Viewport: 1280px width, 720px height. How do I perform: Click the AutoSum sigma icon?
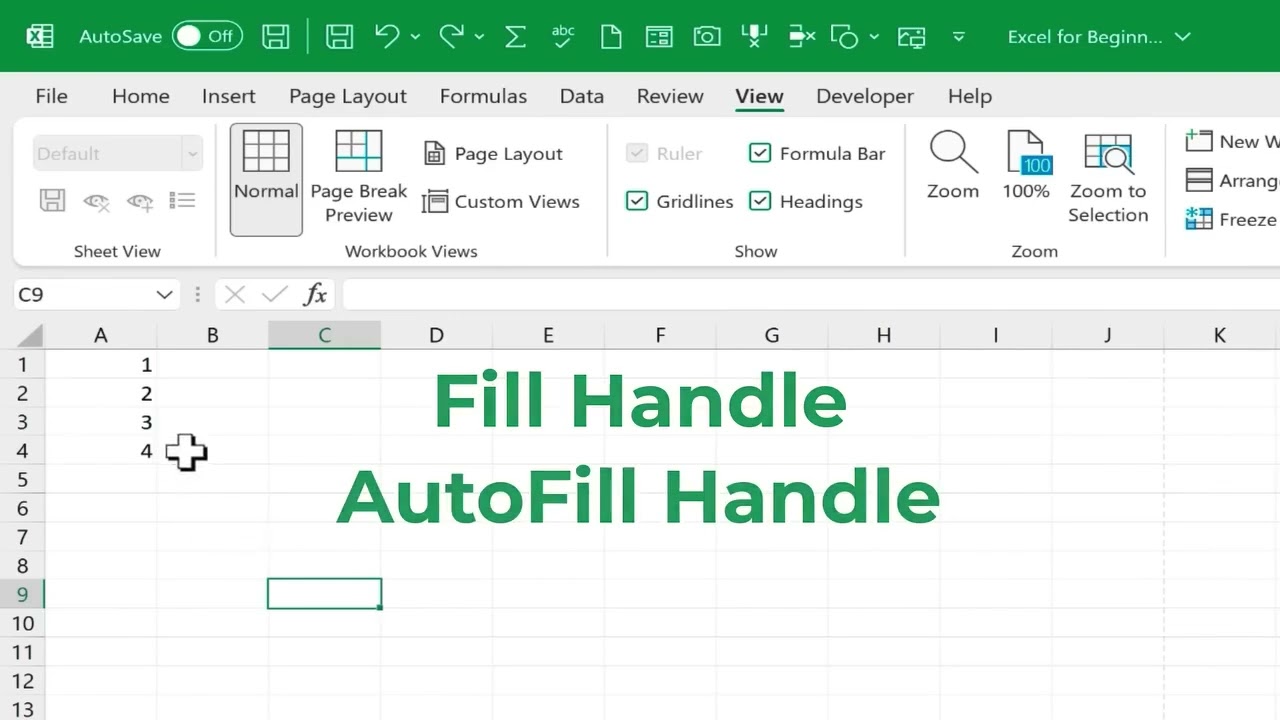point(515,37)
